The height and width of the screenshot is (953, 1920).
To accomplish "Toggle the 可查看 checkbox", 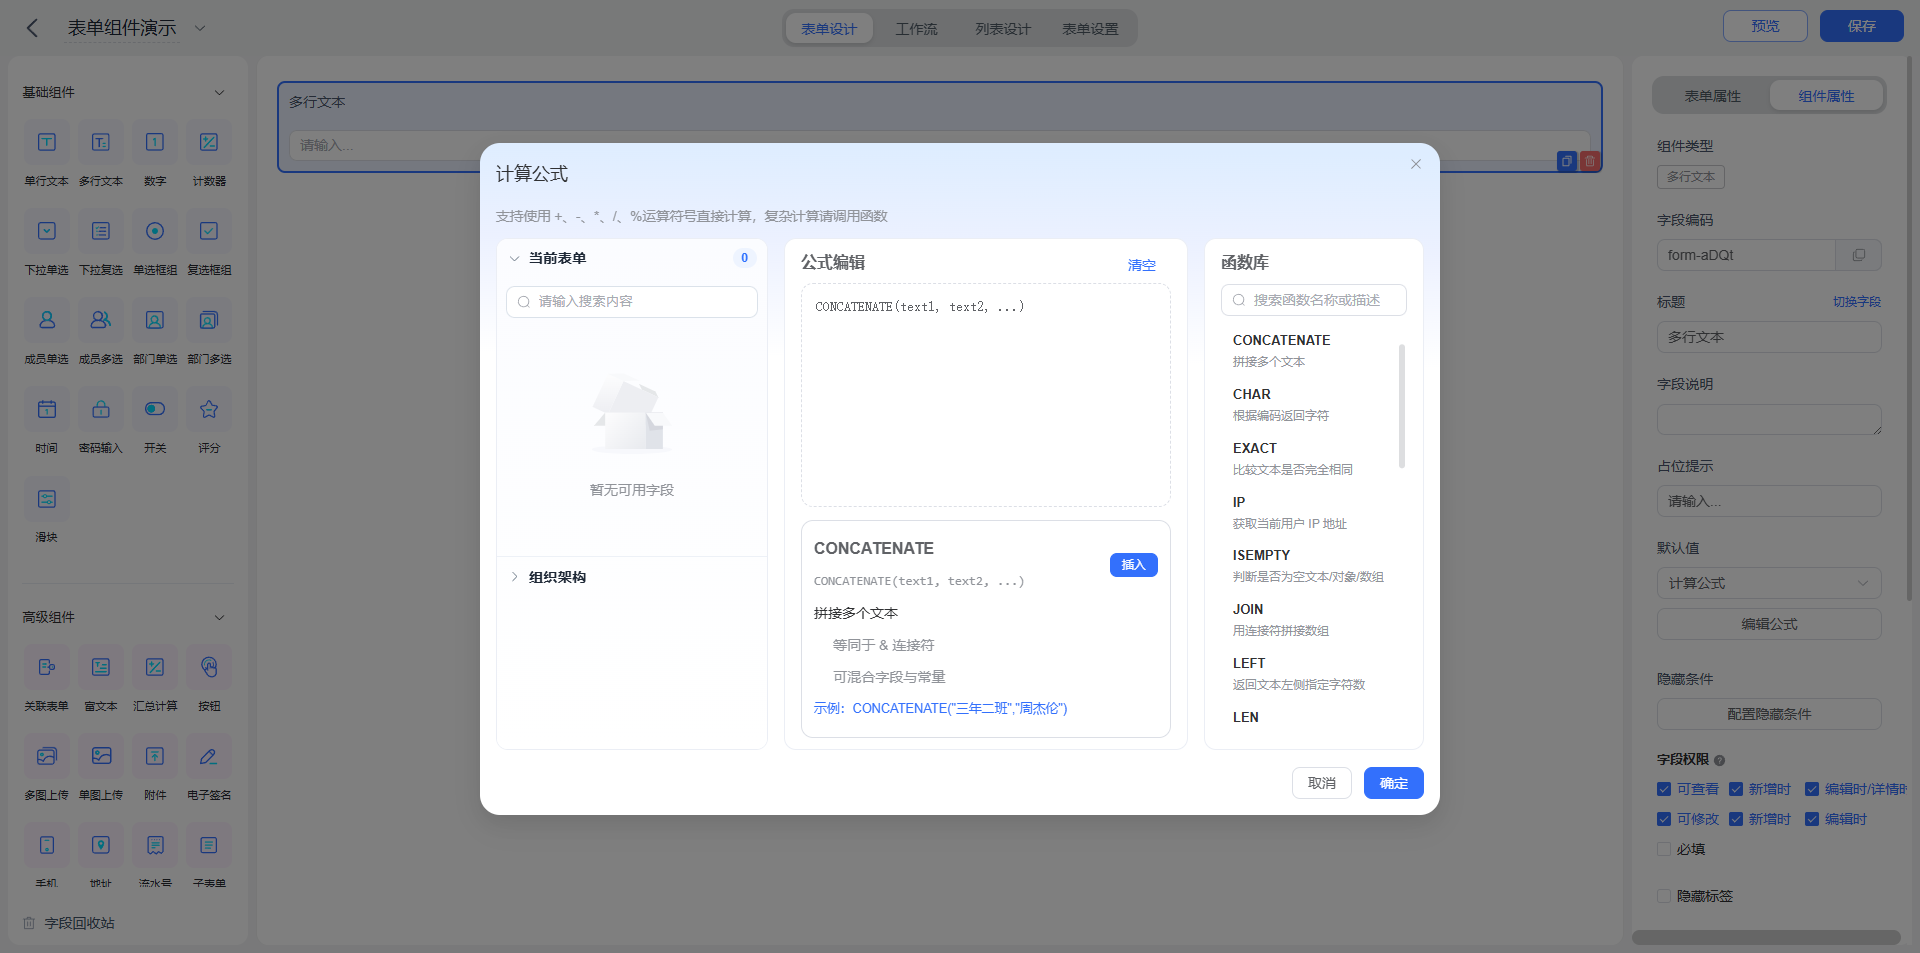I will [x=1664, y=789].
